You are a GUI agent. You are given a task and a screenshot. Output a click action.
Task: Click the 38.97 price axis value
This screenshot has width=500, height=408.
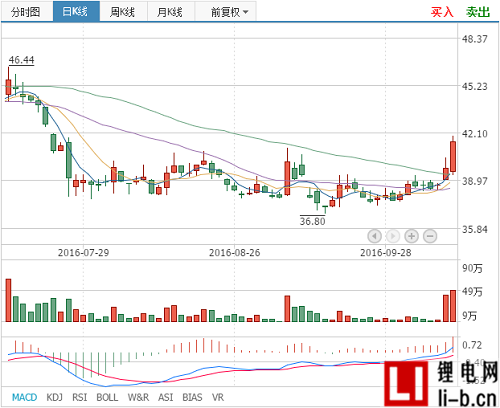tap(475, 181)
